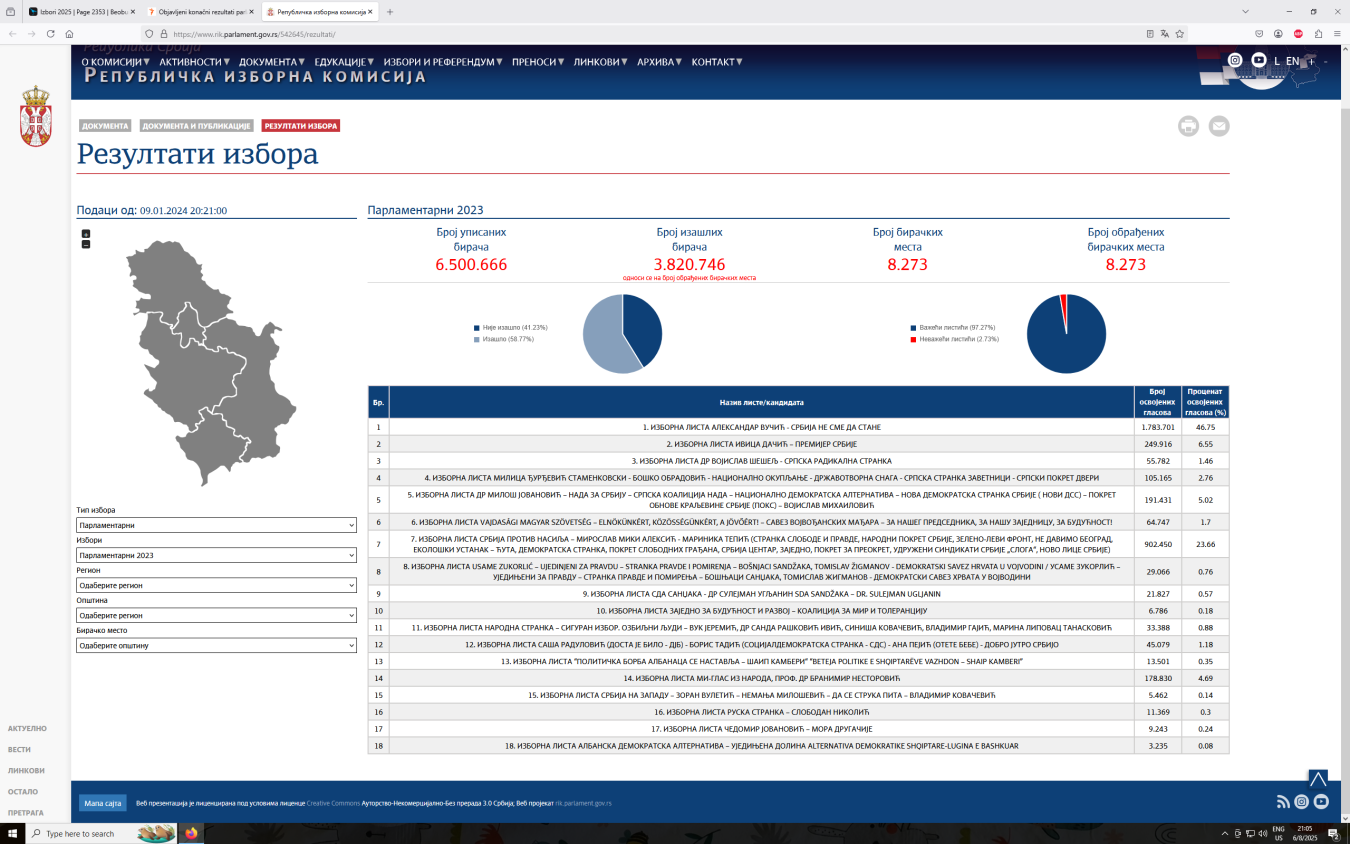Click the turnout pie chart
The image size is (1350, 844).
622,334
